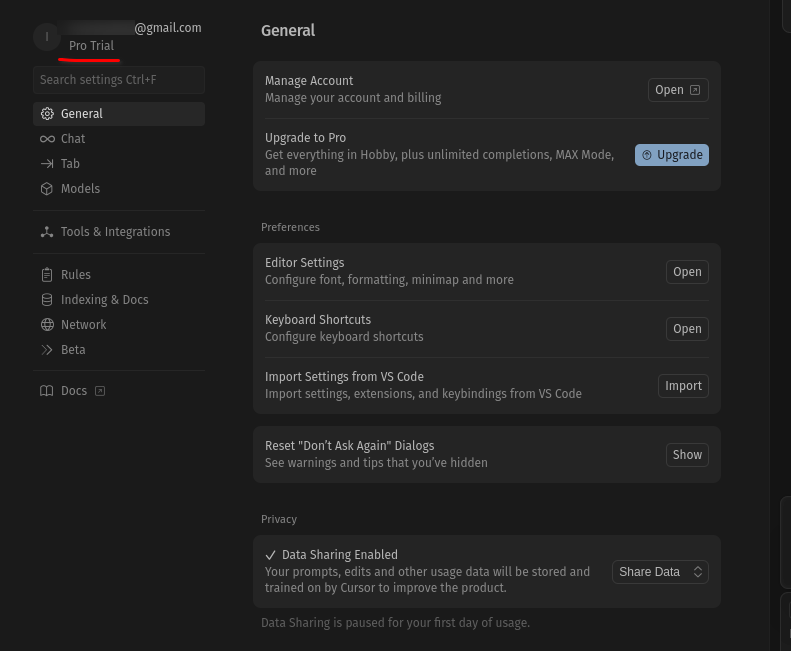Open the Docs external link
Screen dimensions: 791x651
point(73,391)
